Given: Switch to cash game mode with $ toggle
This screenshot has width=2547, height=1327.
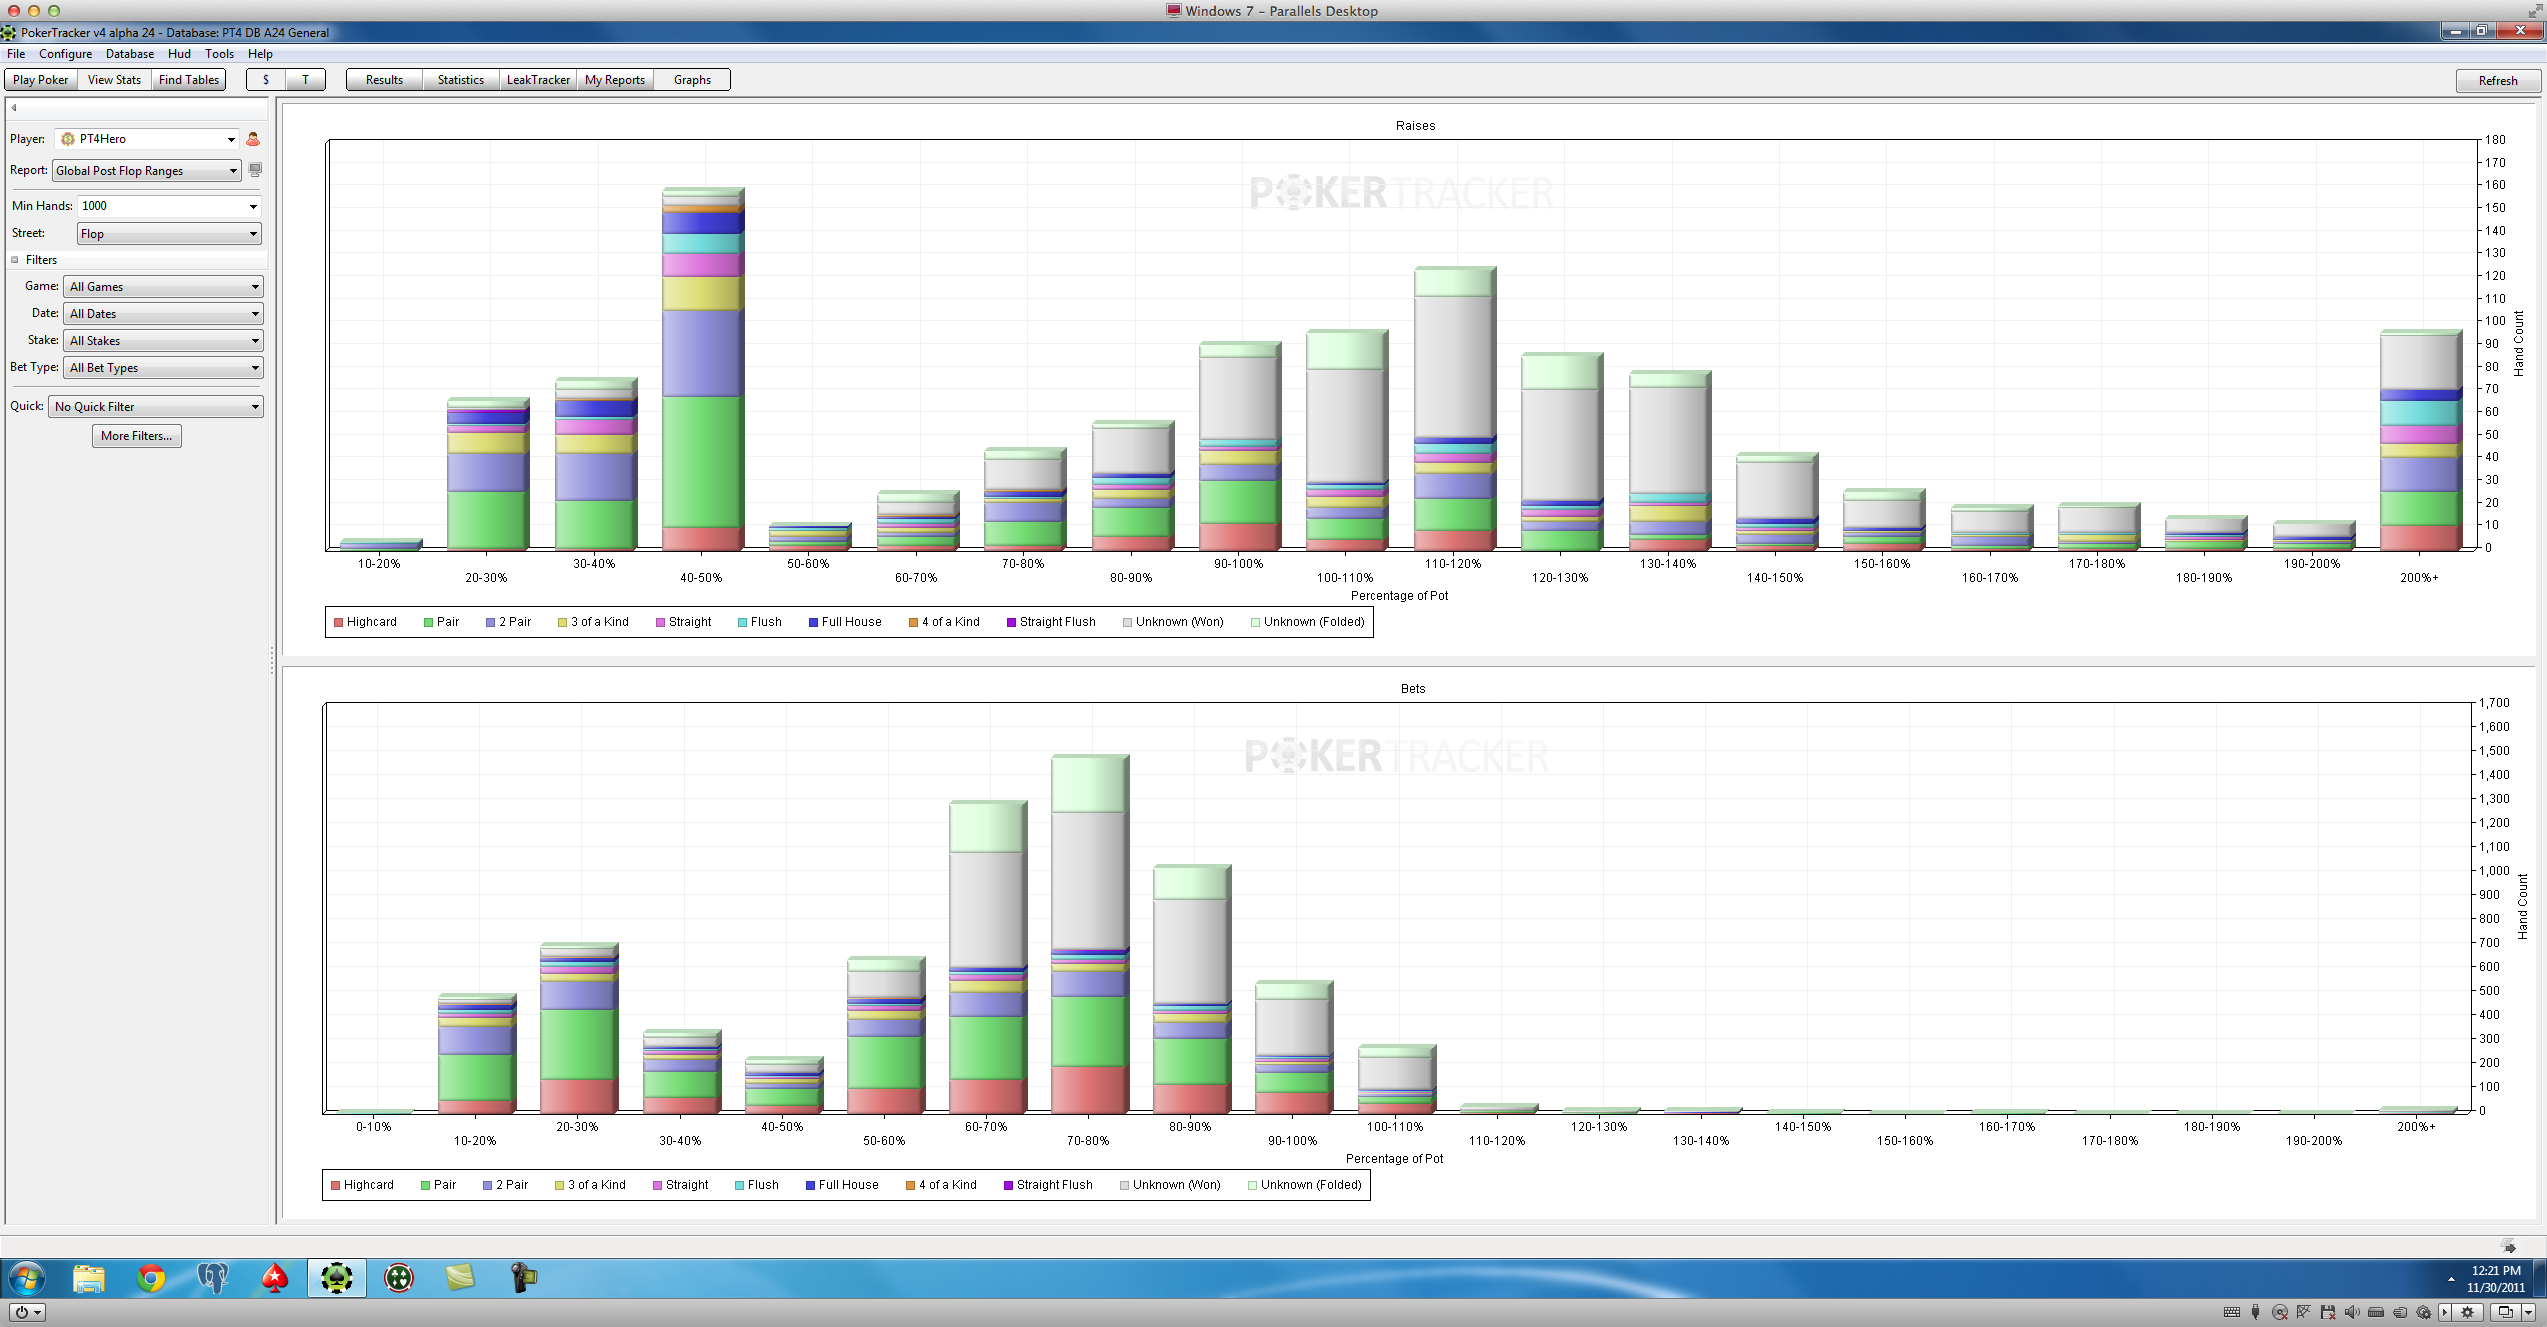Looking at the screenshot, I should click(266, 80).
